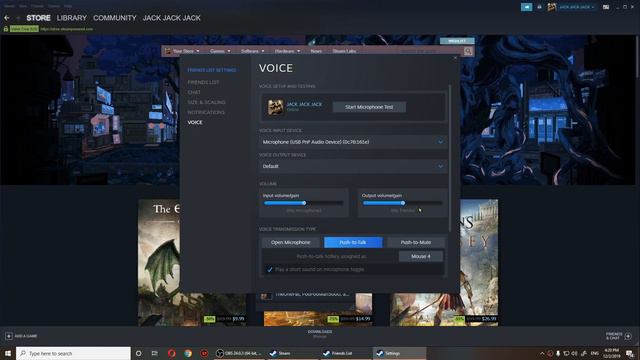Click JACK JACK JACK avatar in voice setup
640x360 pixels.
(276, 107)
